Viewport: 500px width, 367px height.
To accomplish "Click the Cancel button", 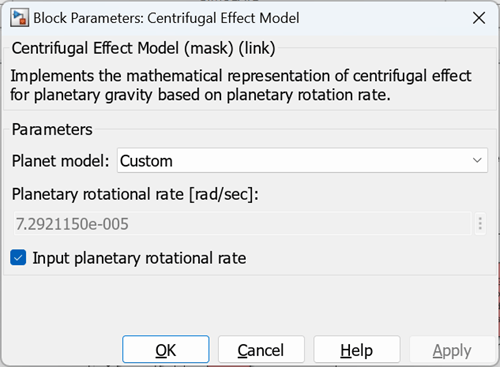I will 261,349.
